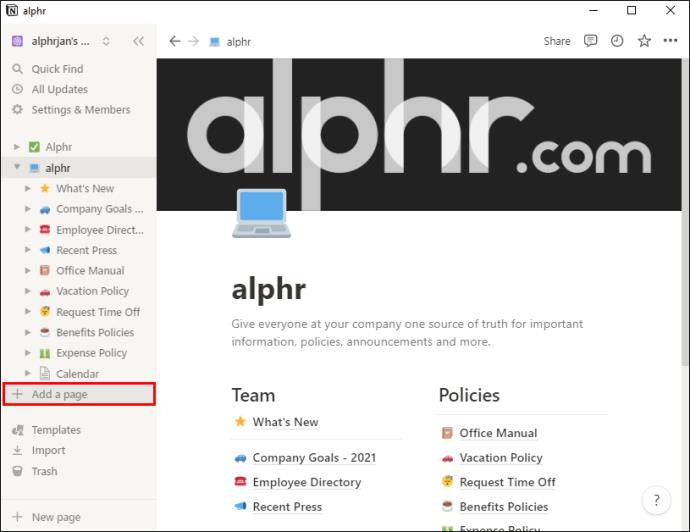Expand Vacation Policy sidebar arrow
This screenshot has width=690, height=532.
[x=27, y=291]
